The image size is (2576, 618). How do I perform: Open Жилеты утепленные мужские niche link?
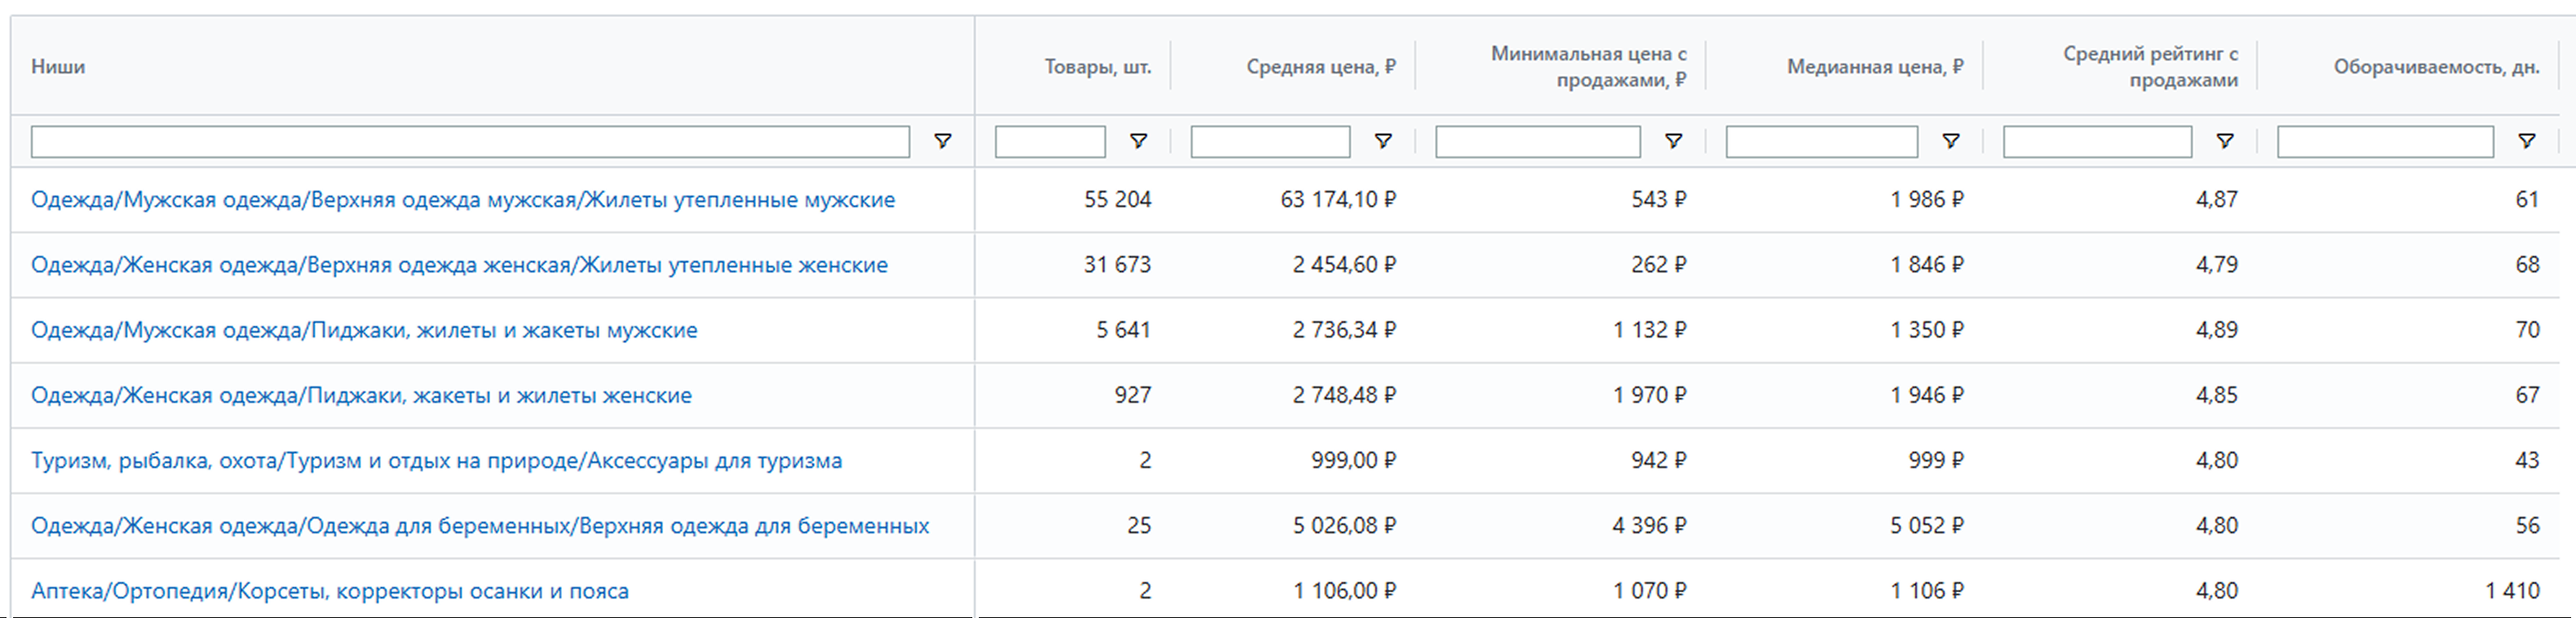click(463, 200)
